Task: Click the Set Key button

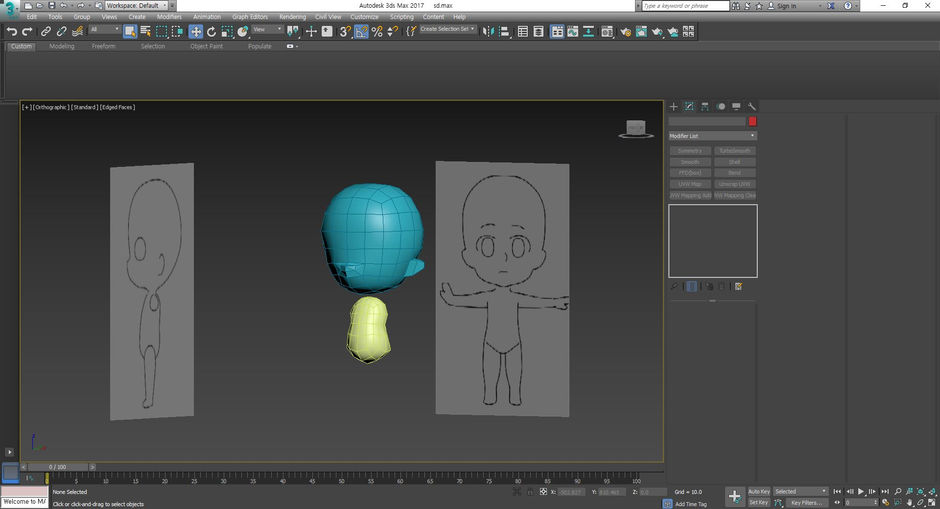Action: click(x=759, y=502)
